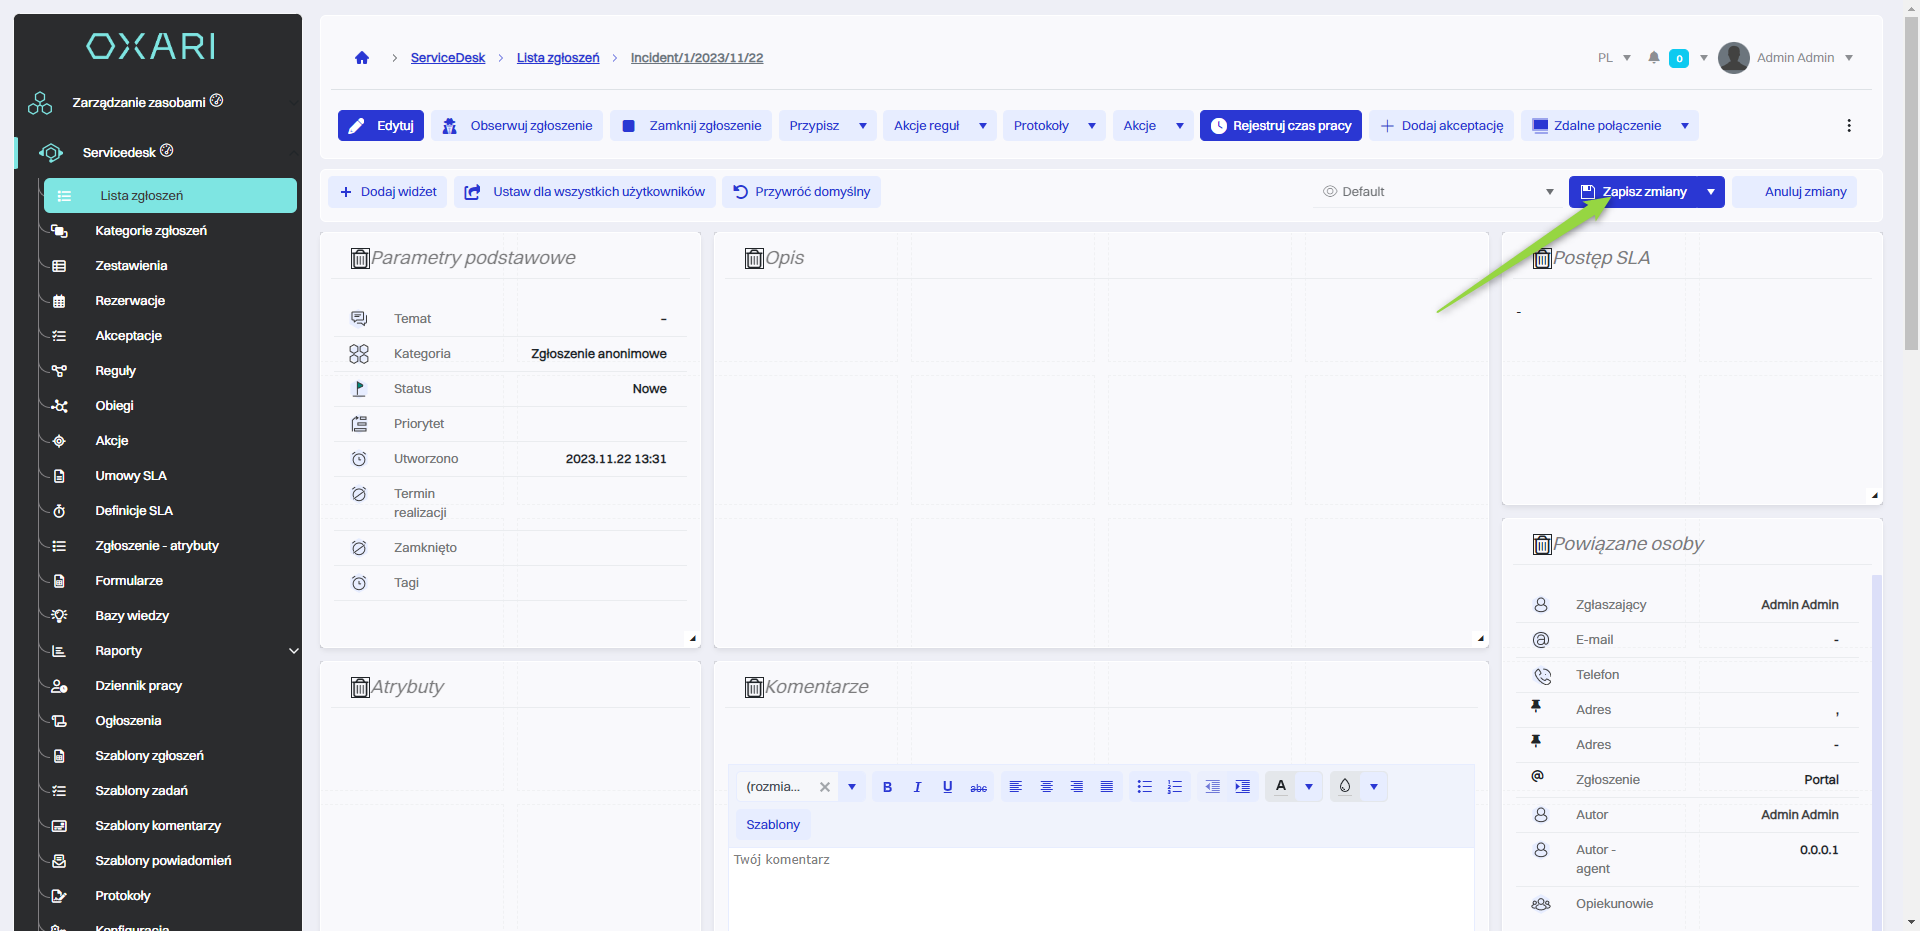
Task: Toggle italic formatting in comment editor
Action: [917, 787]
